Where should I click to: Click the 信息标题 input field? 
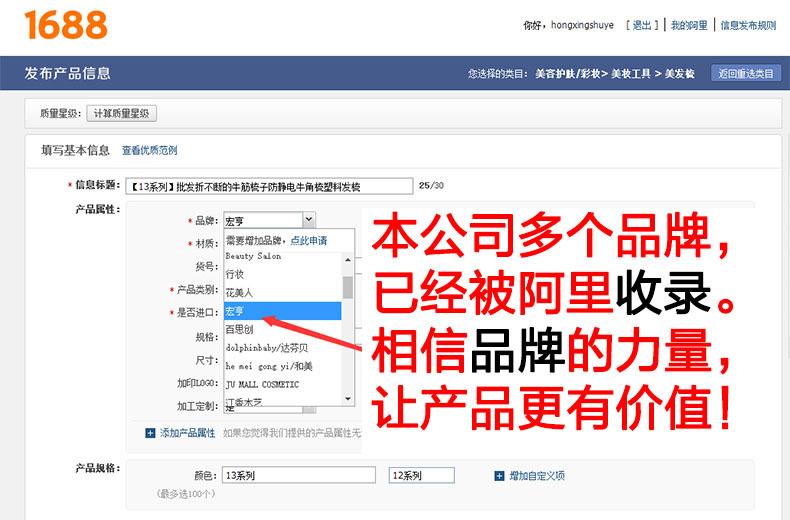[269, 186]
